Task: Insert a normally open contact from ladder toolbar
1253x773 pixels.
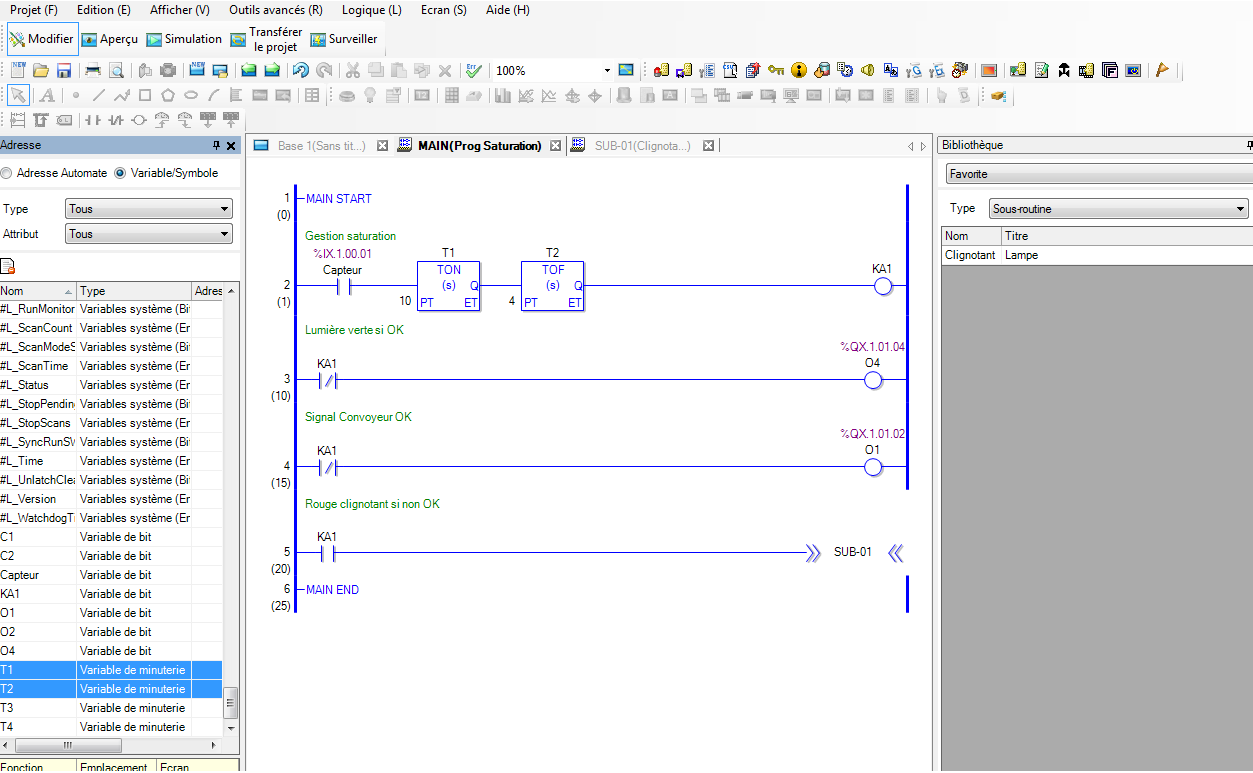Action: pyautogui.click(x=93, y=120)
